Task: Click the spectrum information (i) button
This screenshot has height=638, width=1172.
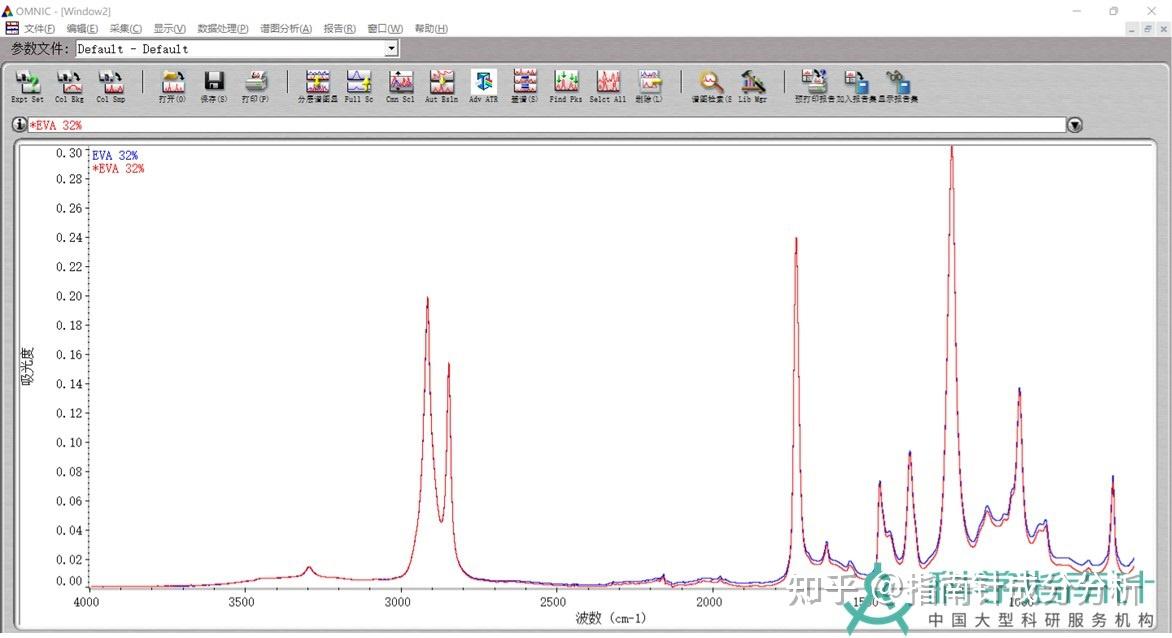Action: [x=19, y=125]
